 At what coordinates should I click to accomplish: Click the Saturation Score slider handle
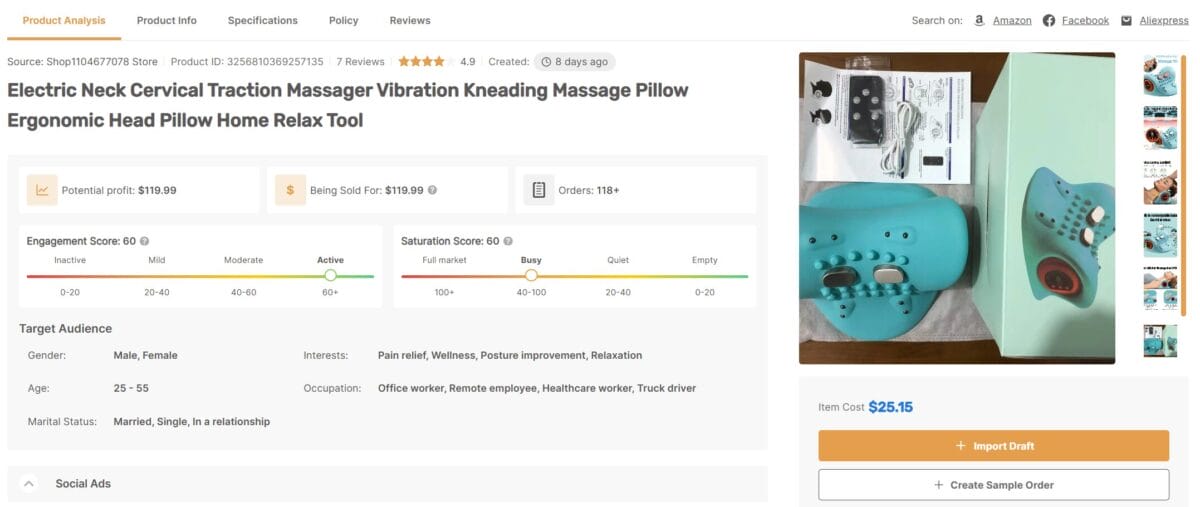531,275
